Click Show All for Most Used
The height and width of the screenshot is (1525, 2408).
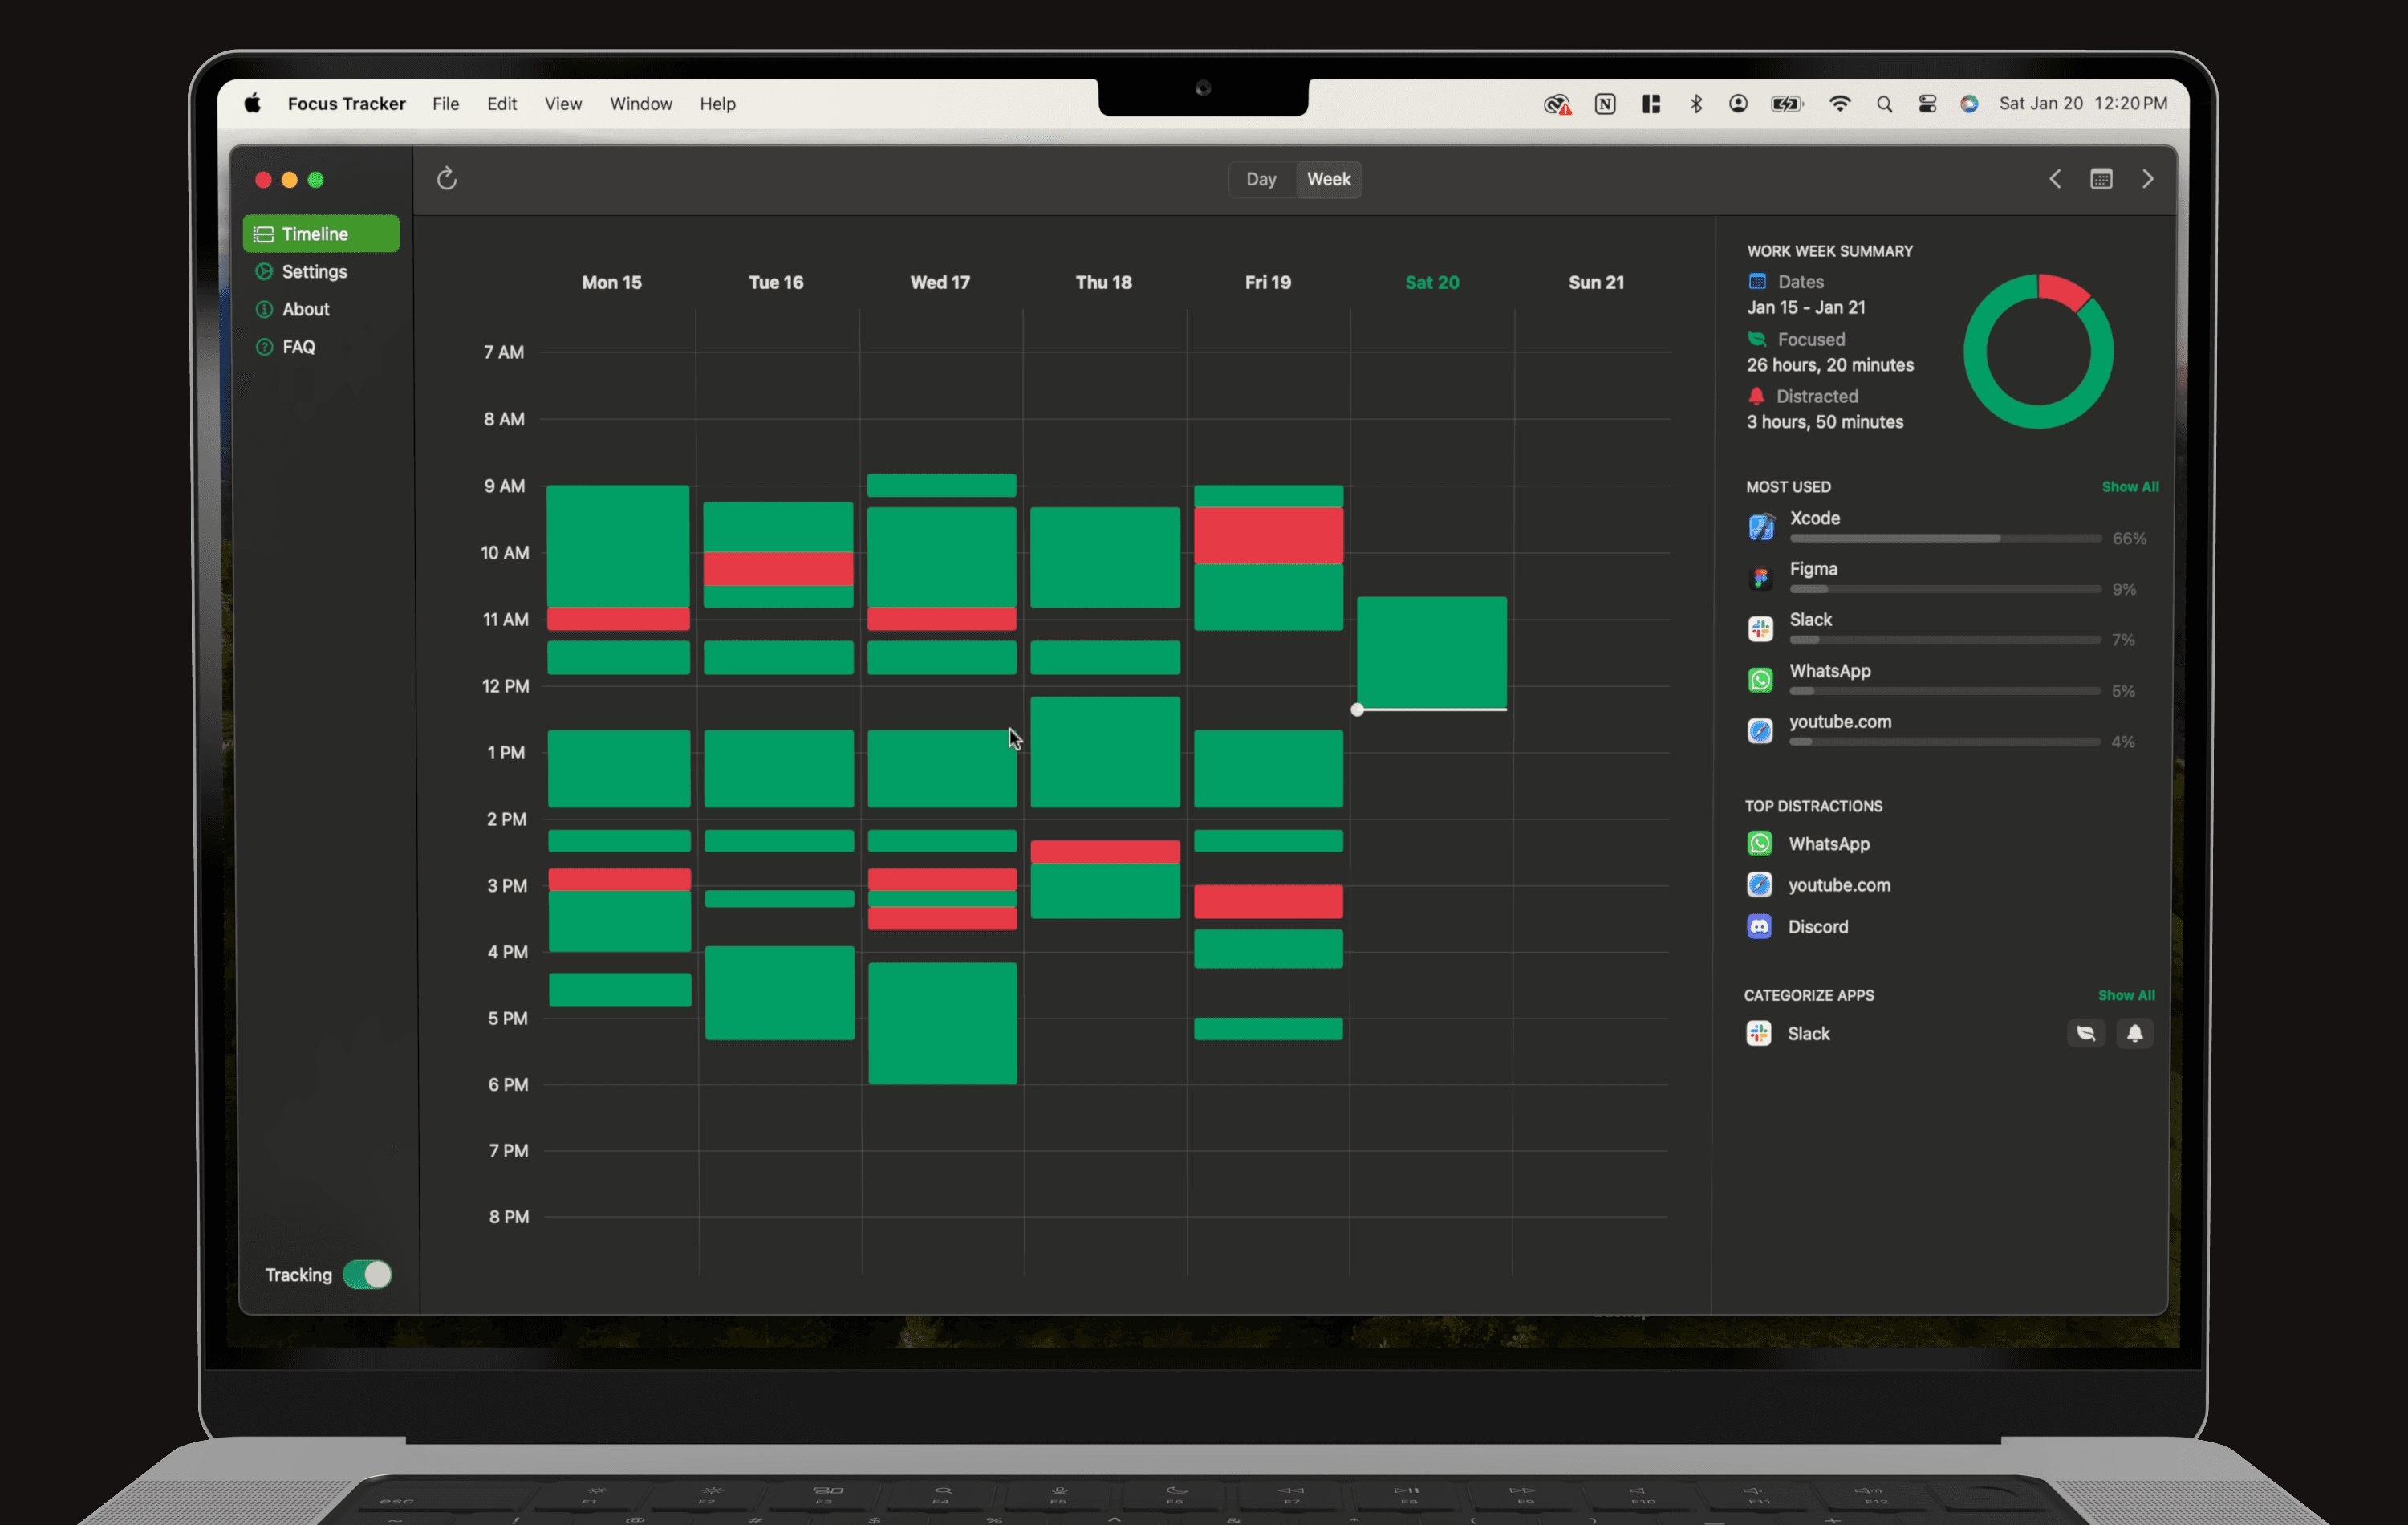tap(2129, 486)
